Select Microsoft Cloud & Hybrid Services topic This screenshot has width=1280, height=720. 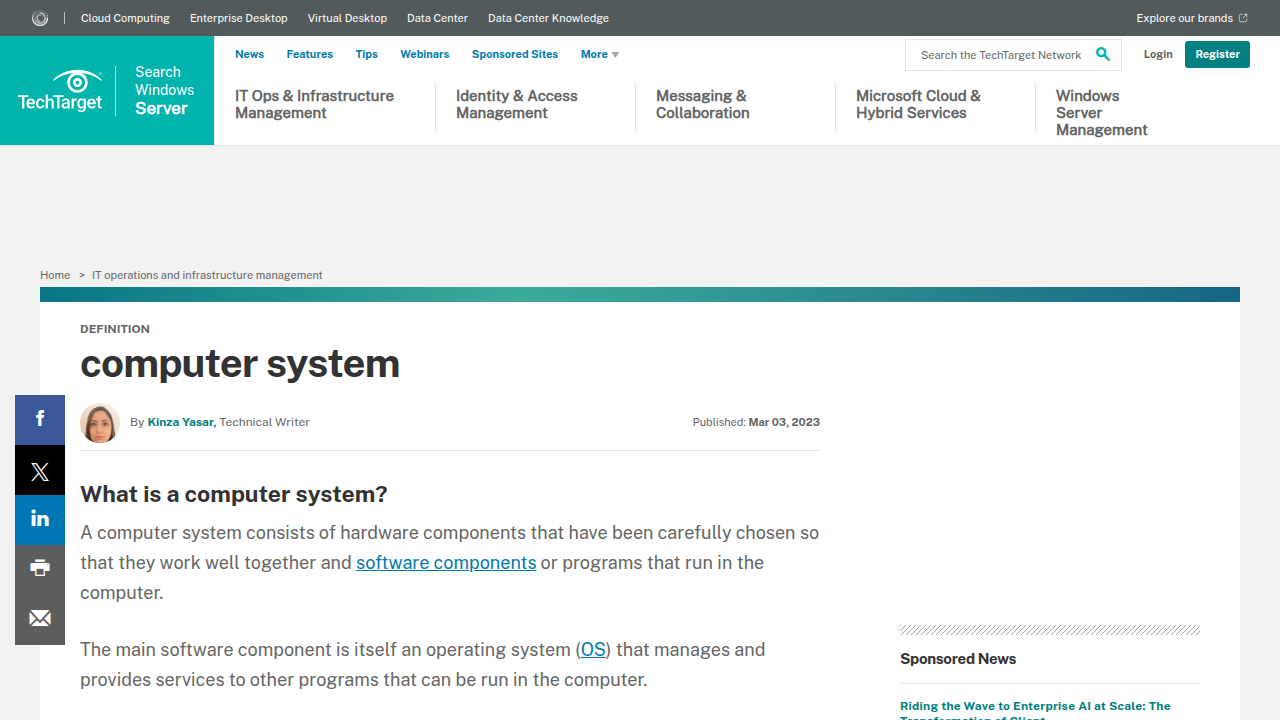[x=918, y=104]
